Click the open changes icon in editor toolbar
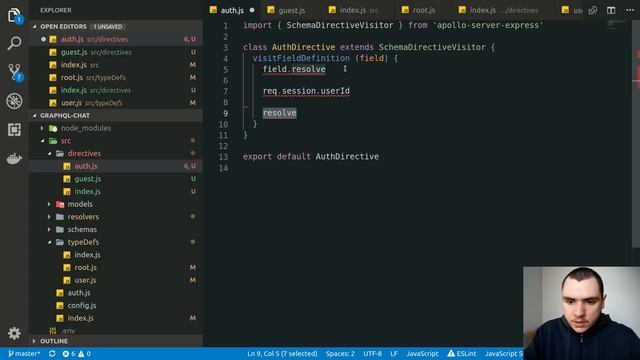The height and width of the screenshot is (360, 640). tap(593, 10)
